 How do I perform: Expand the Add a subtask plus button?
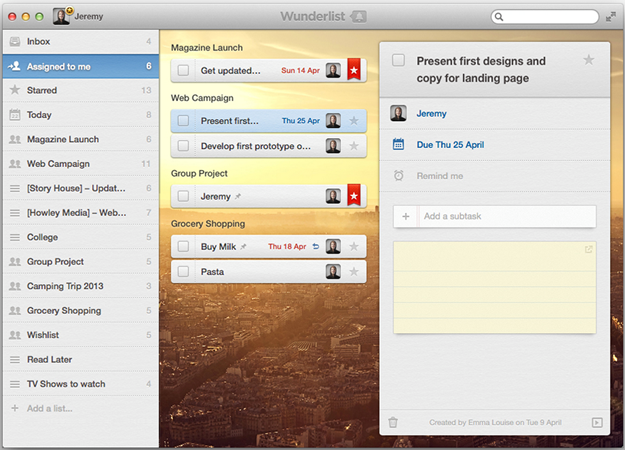pyautogui.click(x=405, y=216)
